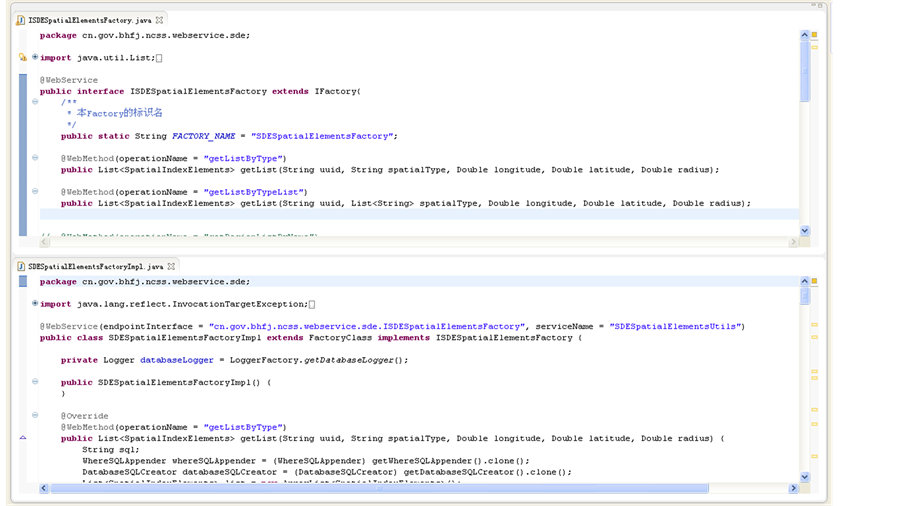
Task: Collapse getListByType method in top editor
Action: coord(35,158)
